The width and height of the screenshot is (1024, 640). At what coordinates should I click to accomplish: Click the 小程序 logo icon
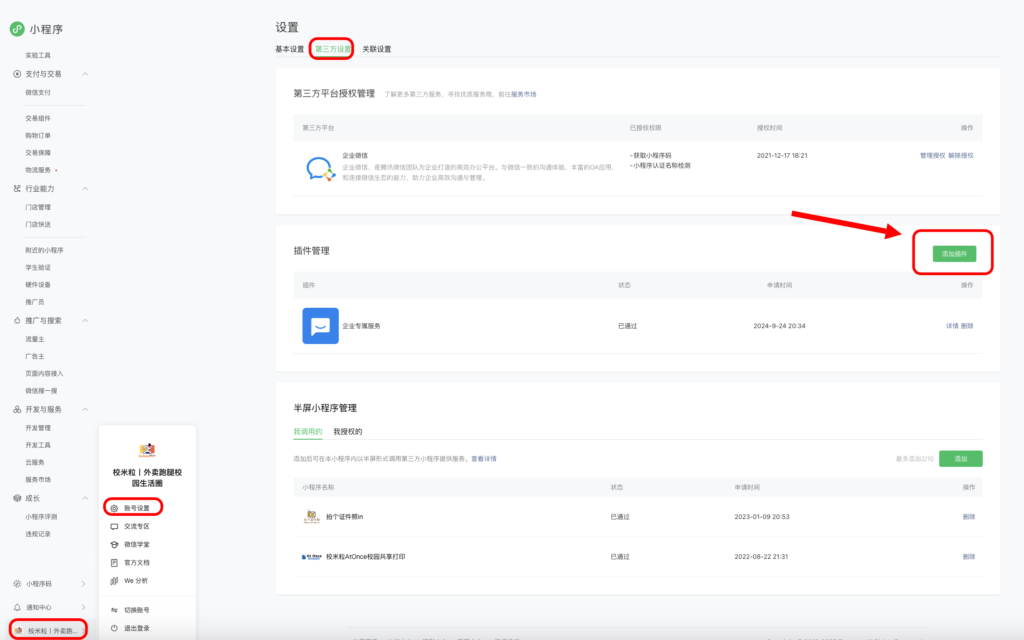click(17, 29)
